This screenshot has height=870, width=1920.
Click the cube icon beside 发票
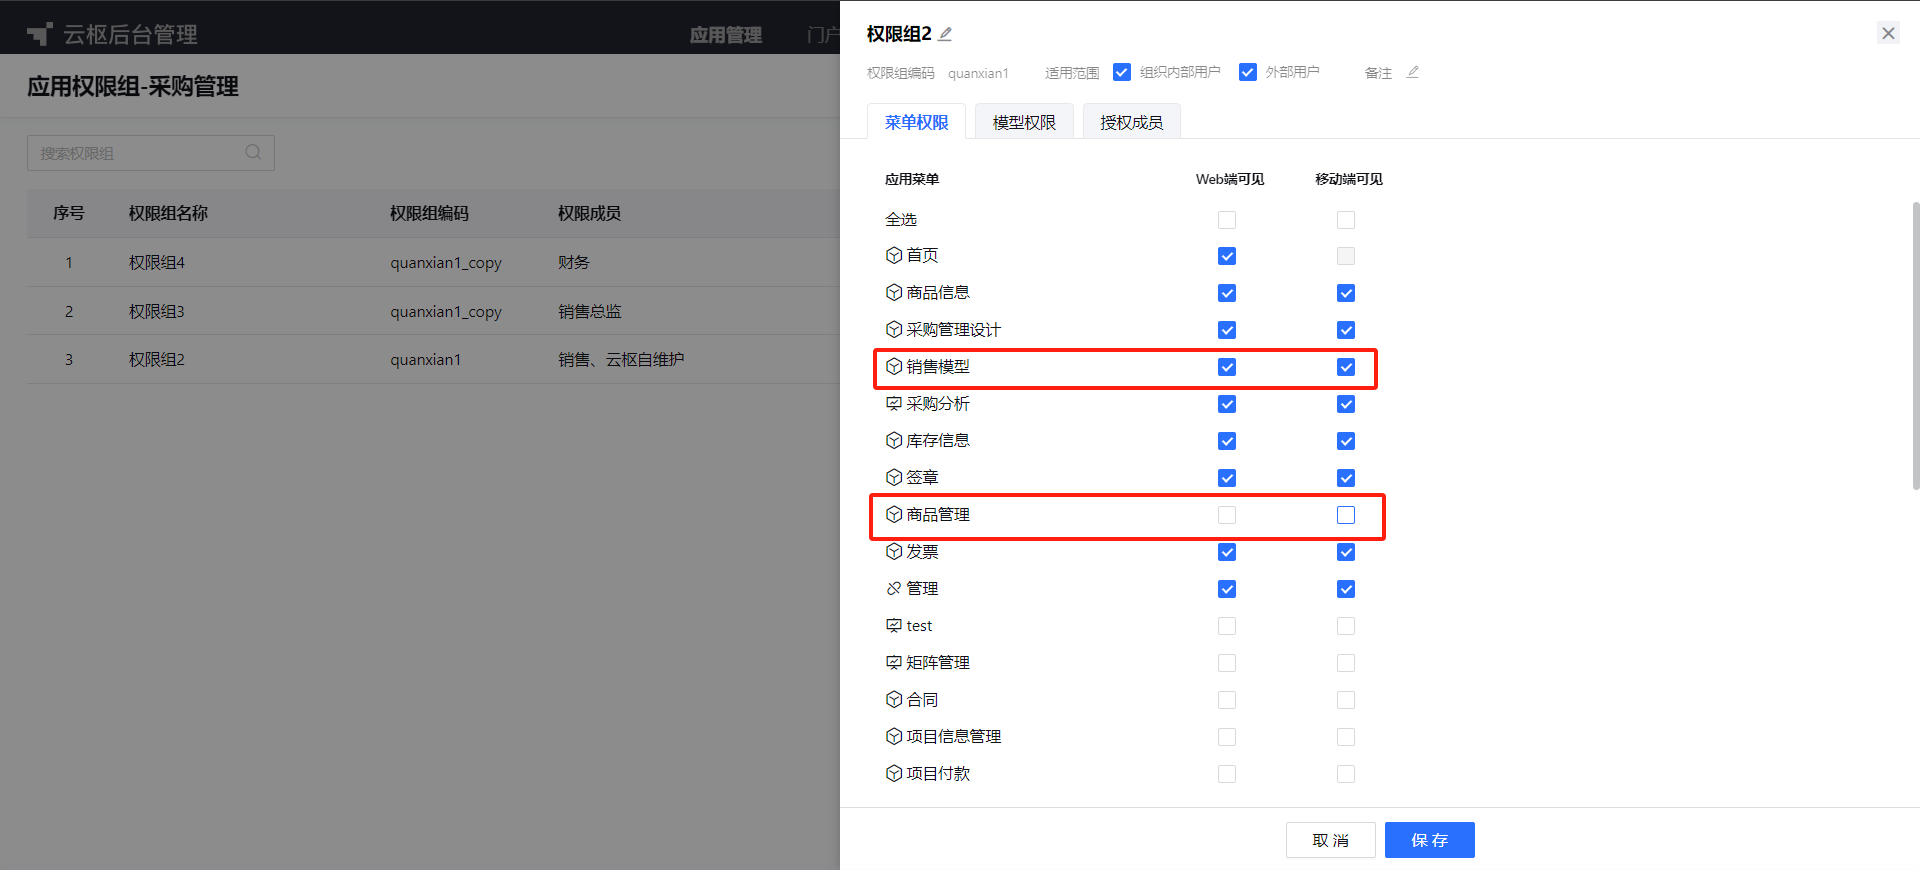coord(894,551)
